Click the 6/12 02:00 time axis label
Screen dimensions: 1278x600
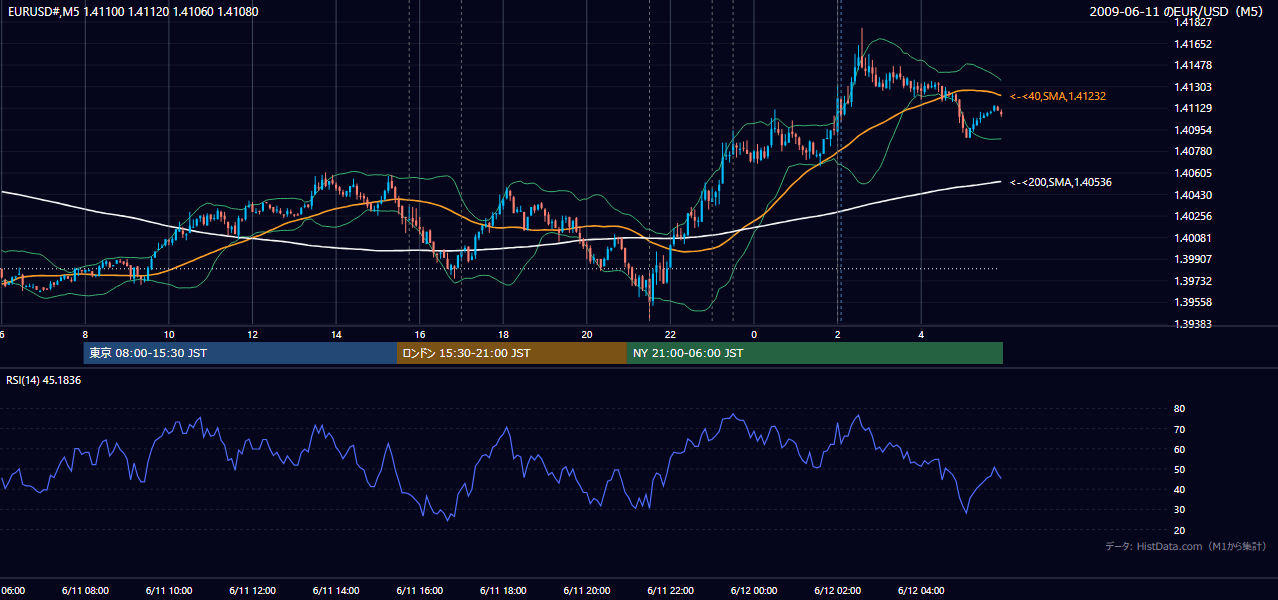pyautogui.click(x=838, y=590)
